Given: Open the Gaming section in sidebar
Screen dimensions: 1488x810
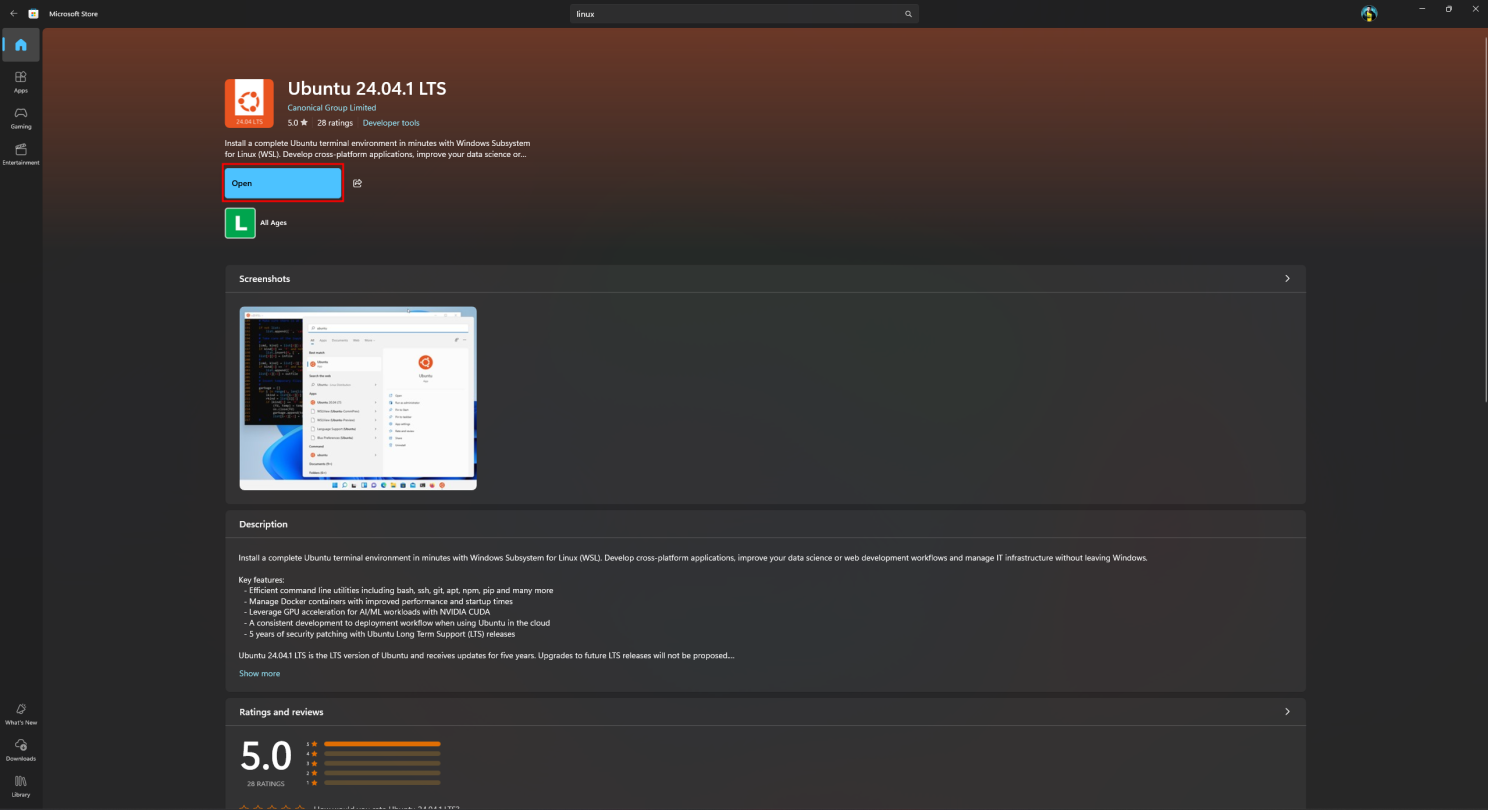Looking at the screenshot, I should coord(21,118).
